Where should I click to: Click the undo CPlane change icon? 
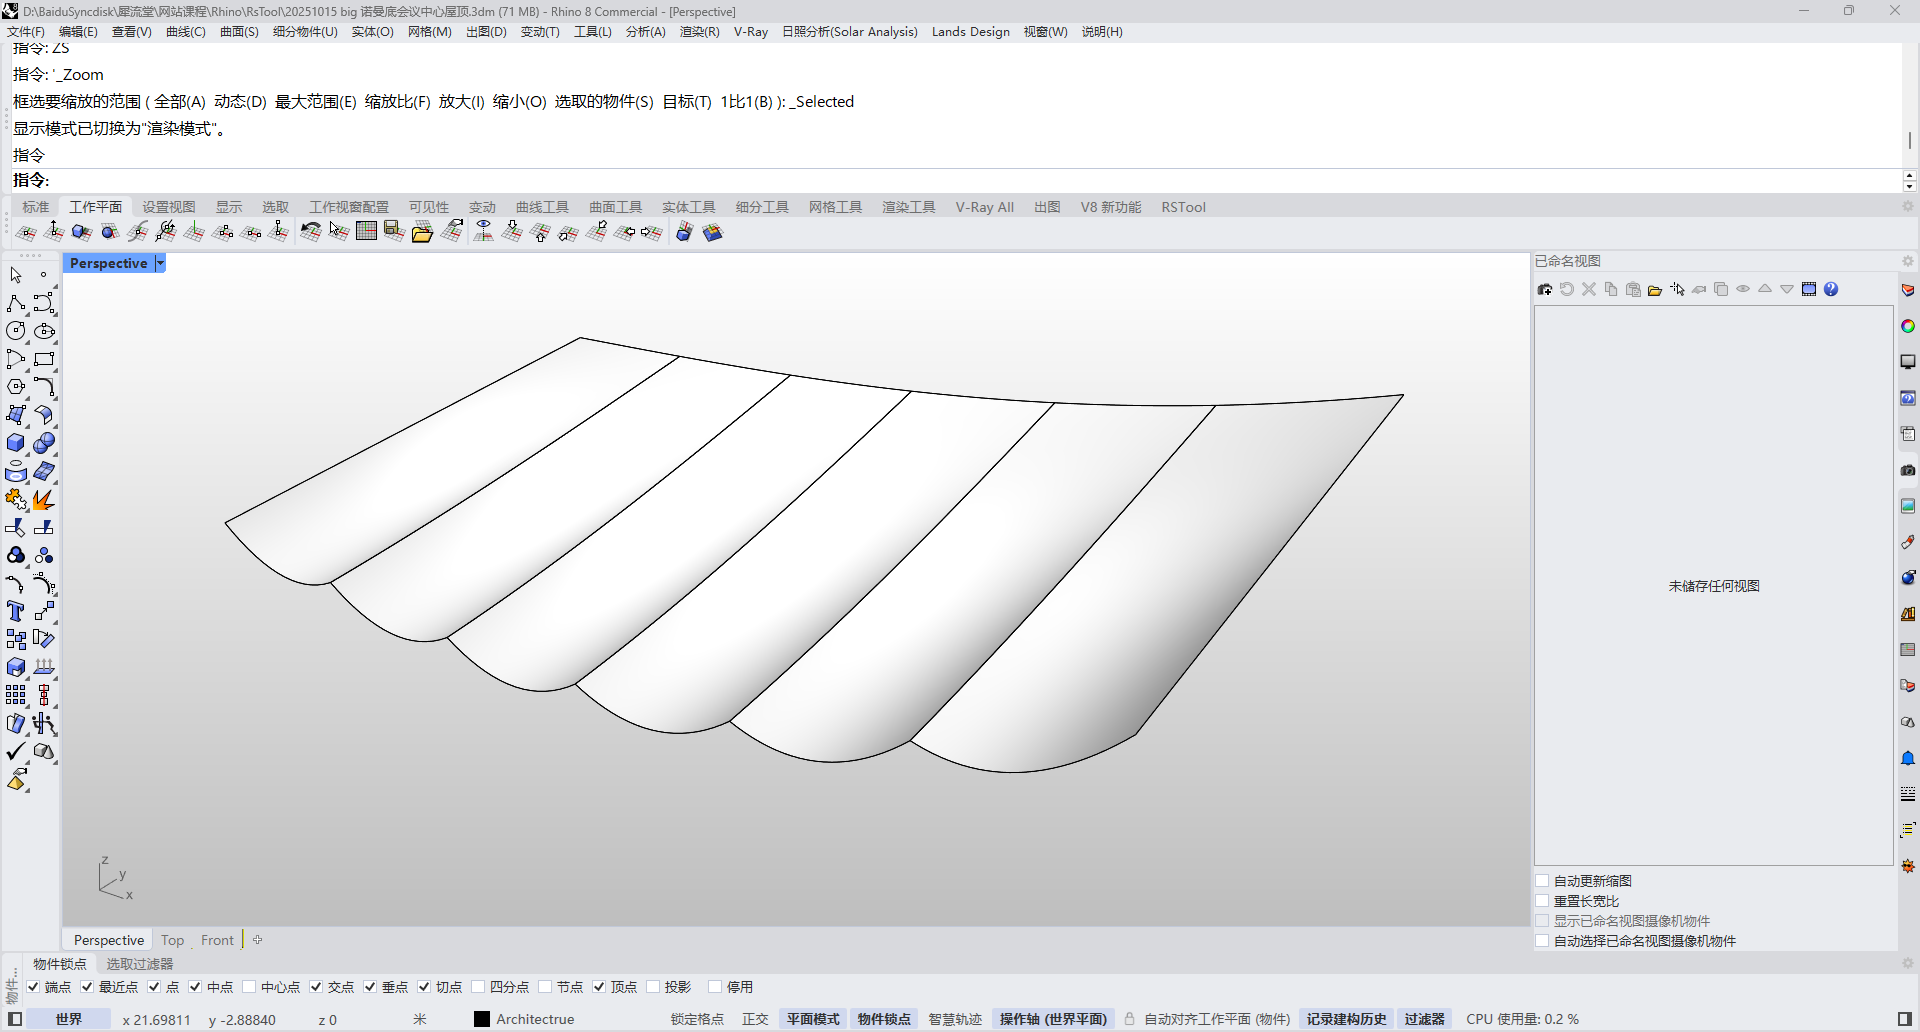[310, 232]
